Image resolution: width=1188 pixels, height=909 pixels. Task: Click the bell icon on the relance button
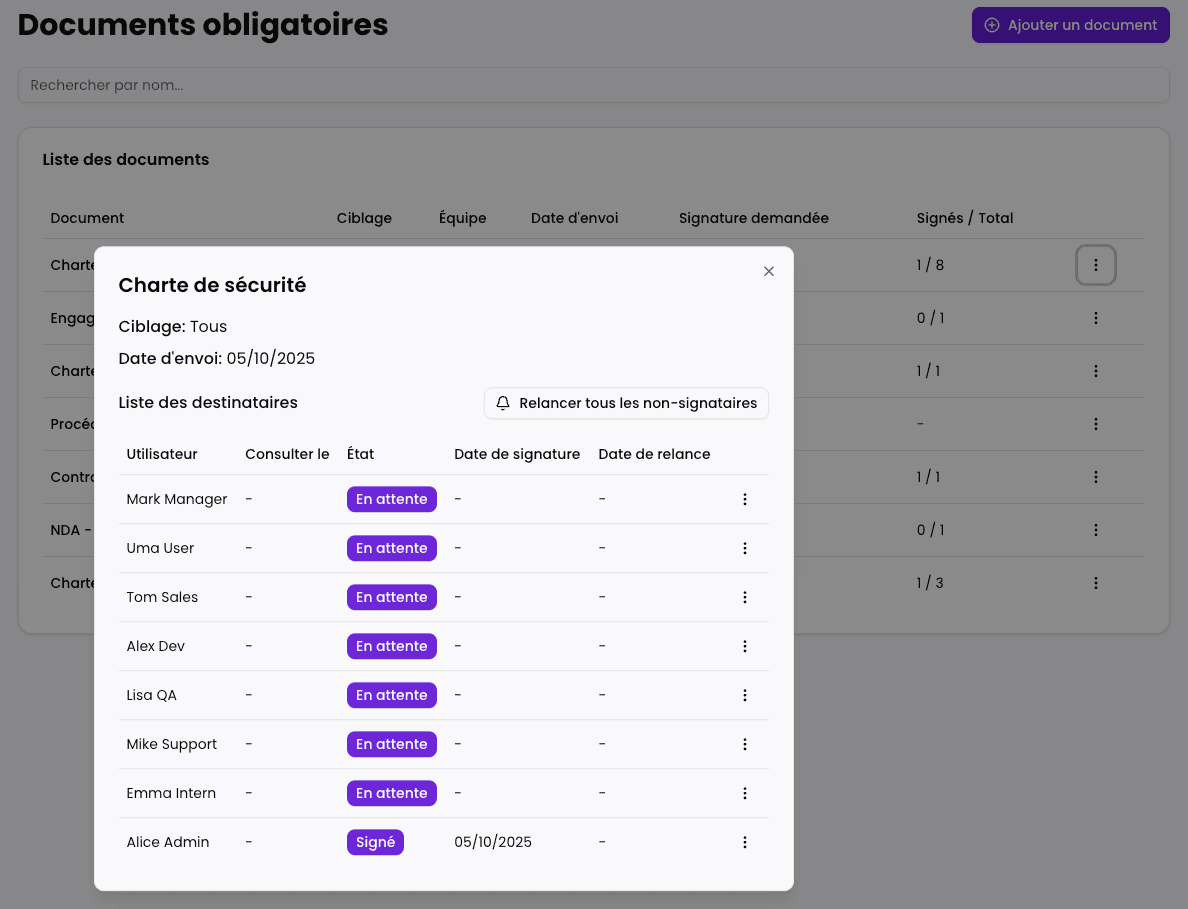(502, 403)
